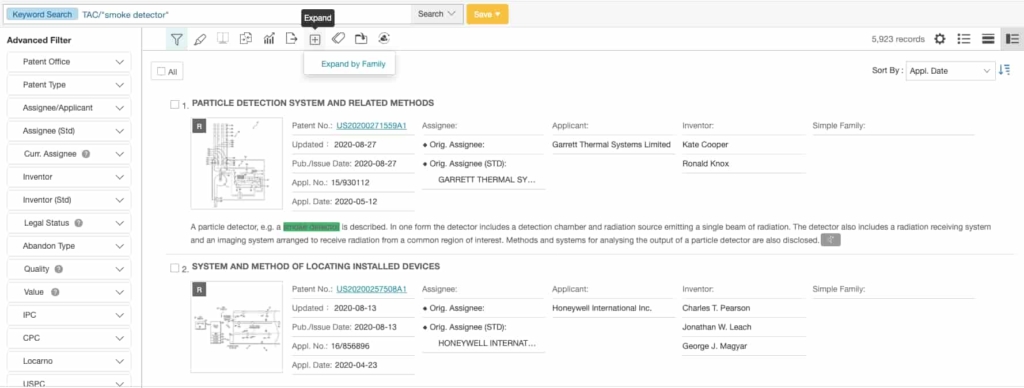Open the Search dropdown button
The height and width of the screenshot is (388, 1024).
(437, 14)
